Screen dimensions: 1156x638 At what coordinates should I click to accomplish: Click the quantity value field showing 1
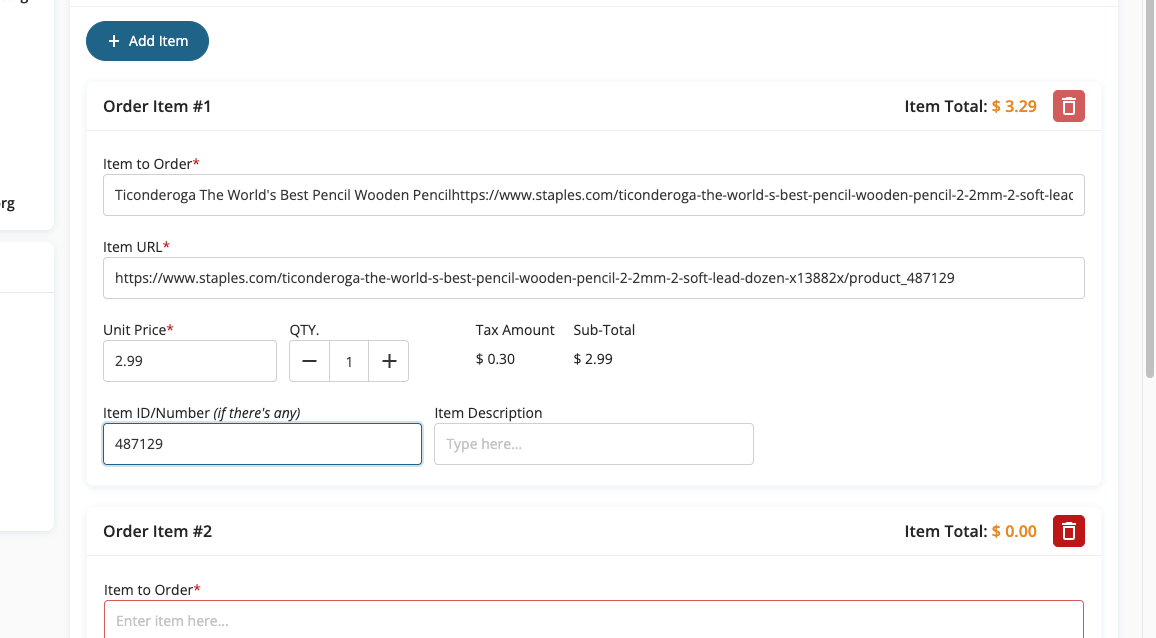click(349, 361)
